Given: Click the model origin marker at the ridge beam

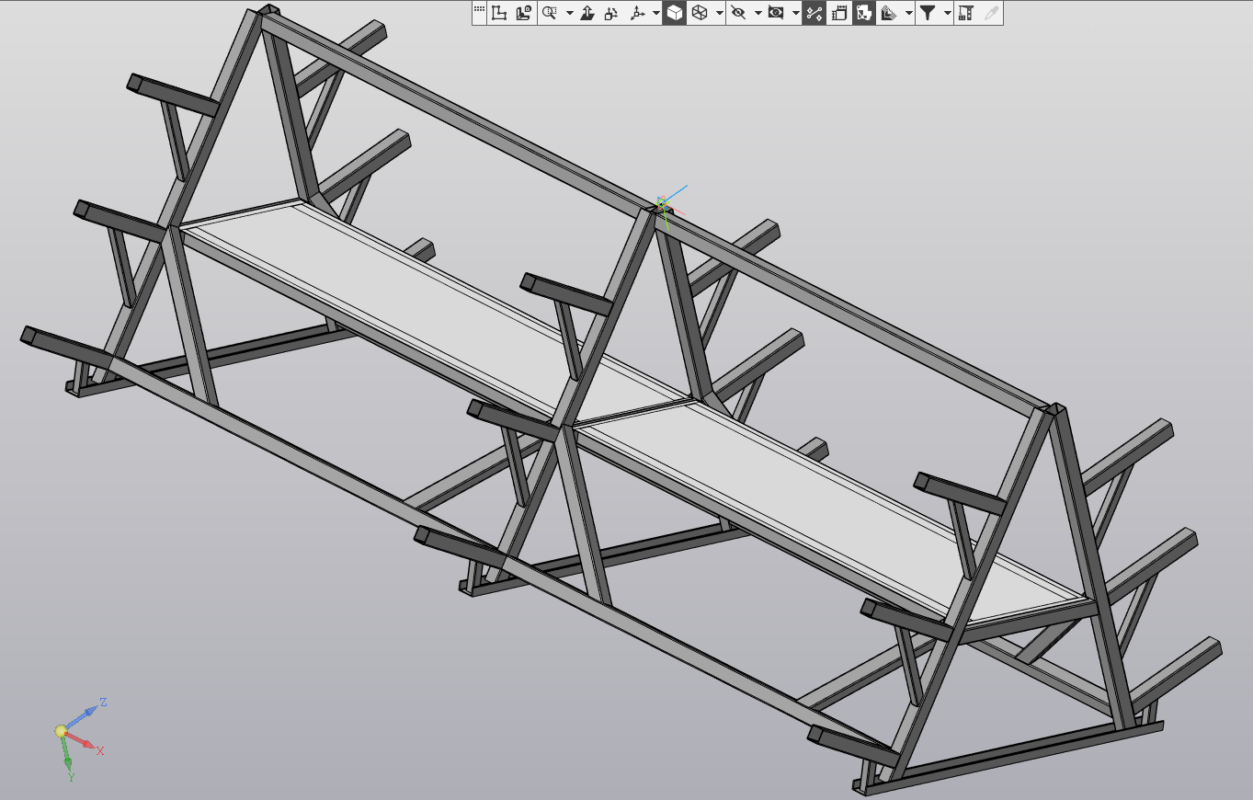Looking at the screenshot, I should tap(663, 205).
